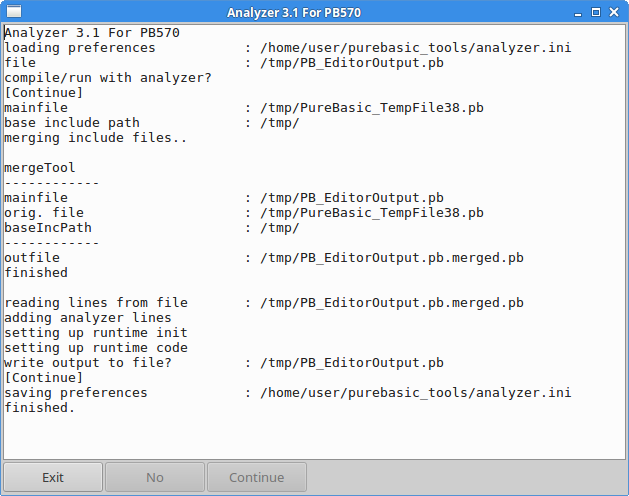Close the Analyzer 3.1 window
Viewport: 629px width, 496px height.
[x=615, y=12]
